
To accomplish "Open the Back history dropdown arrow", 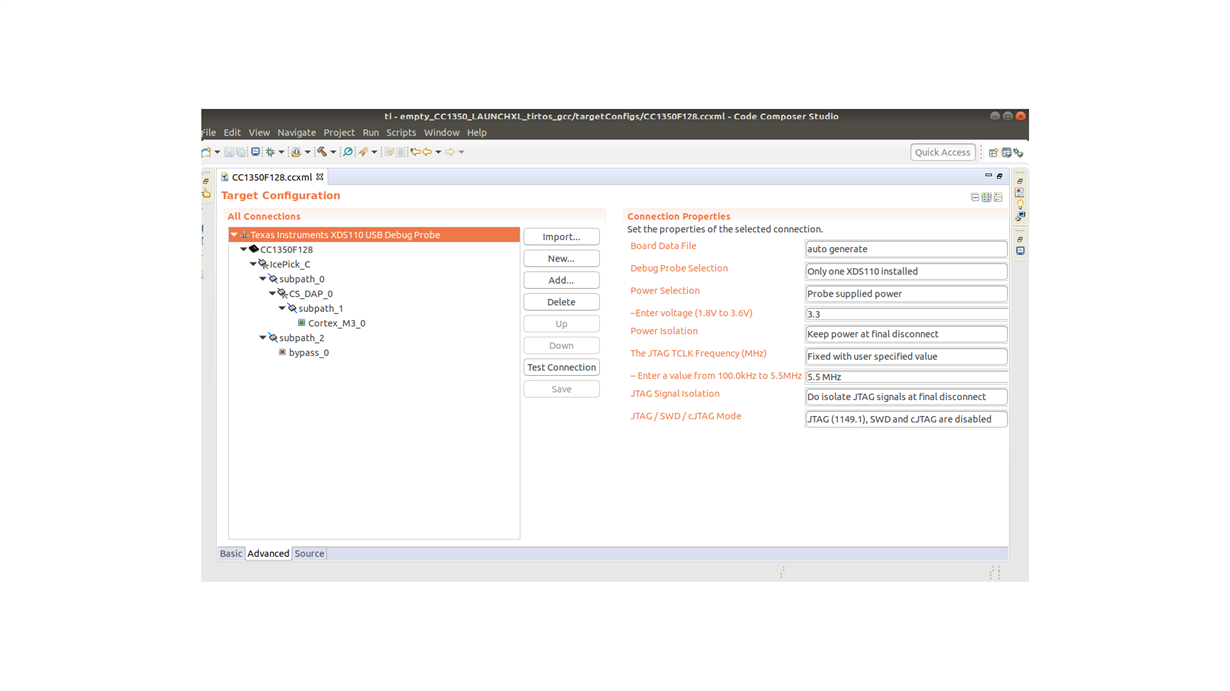I will coord(438,152).
